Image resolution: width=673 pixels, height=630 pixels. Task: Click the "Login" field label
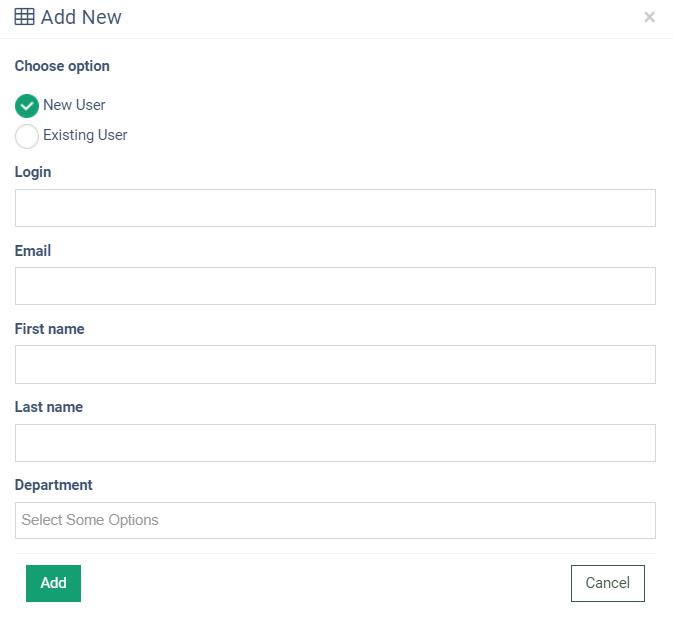click(x=33, y=172)
